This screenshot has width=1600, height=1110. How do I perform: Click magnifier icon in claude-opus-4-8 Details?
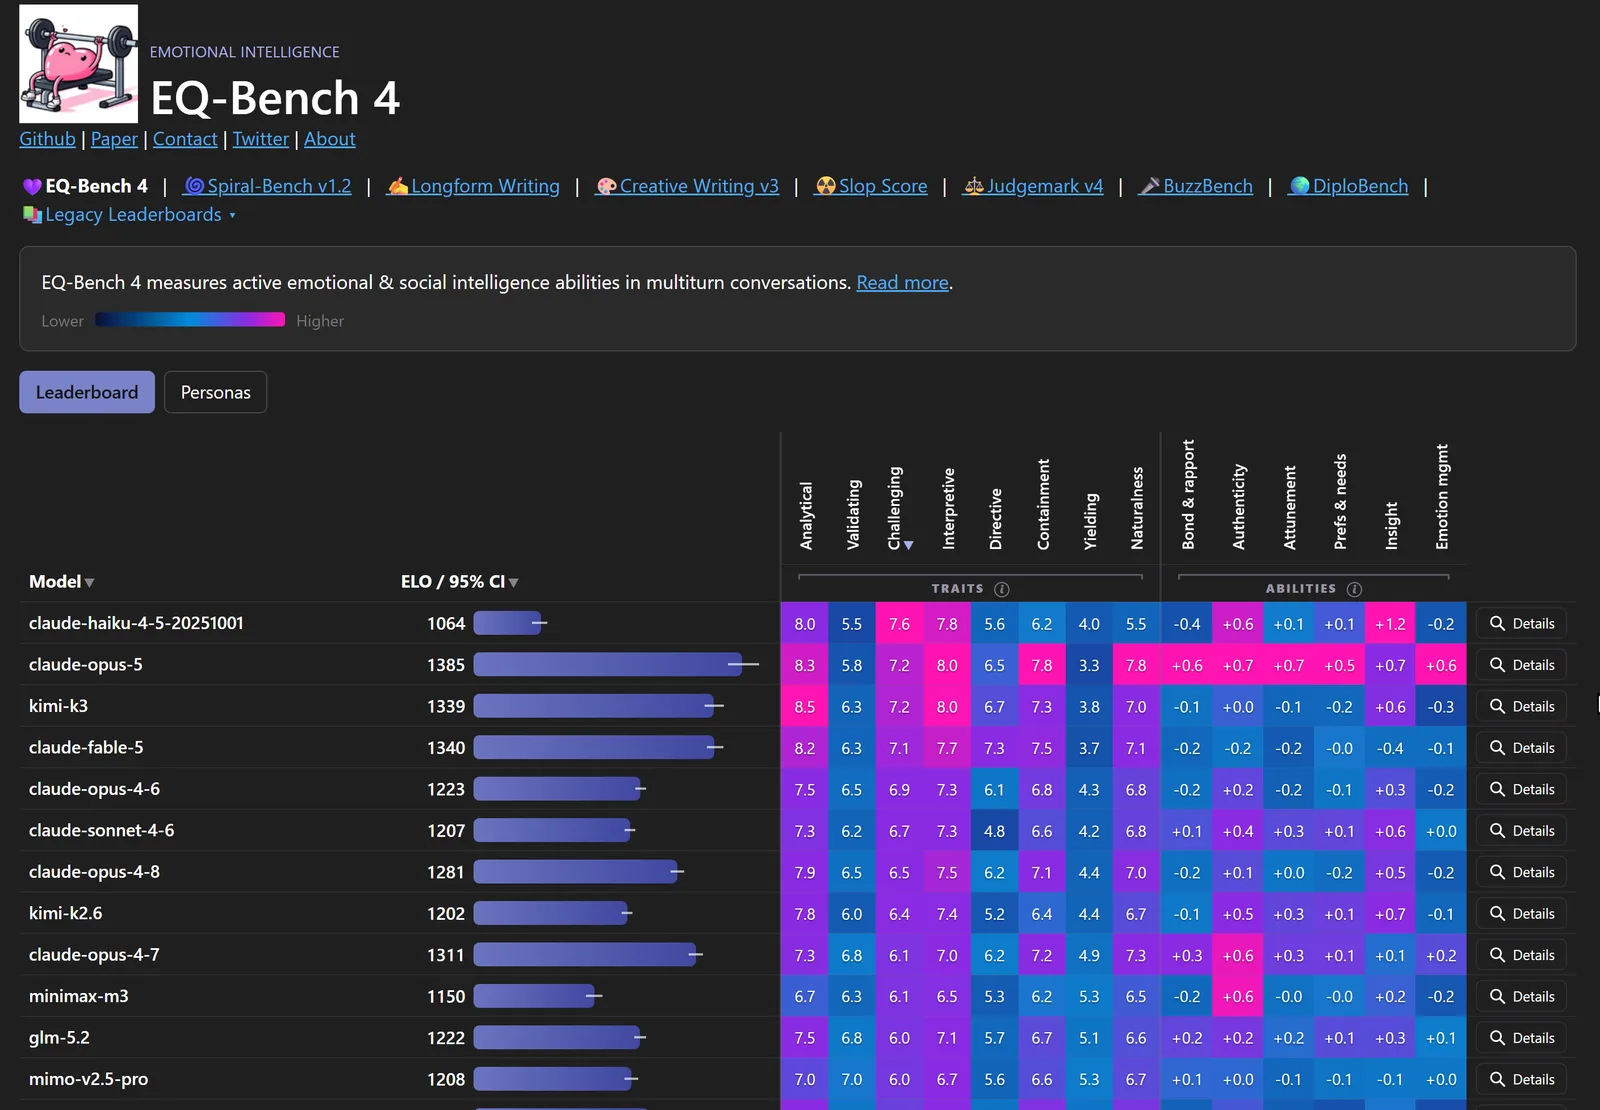(x=1497, y=872)
